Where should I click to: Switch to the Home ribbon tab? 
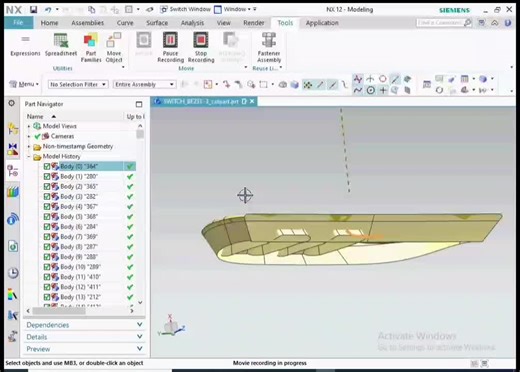(49, 23)
